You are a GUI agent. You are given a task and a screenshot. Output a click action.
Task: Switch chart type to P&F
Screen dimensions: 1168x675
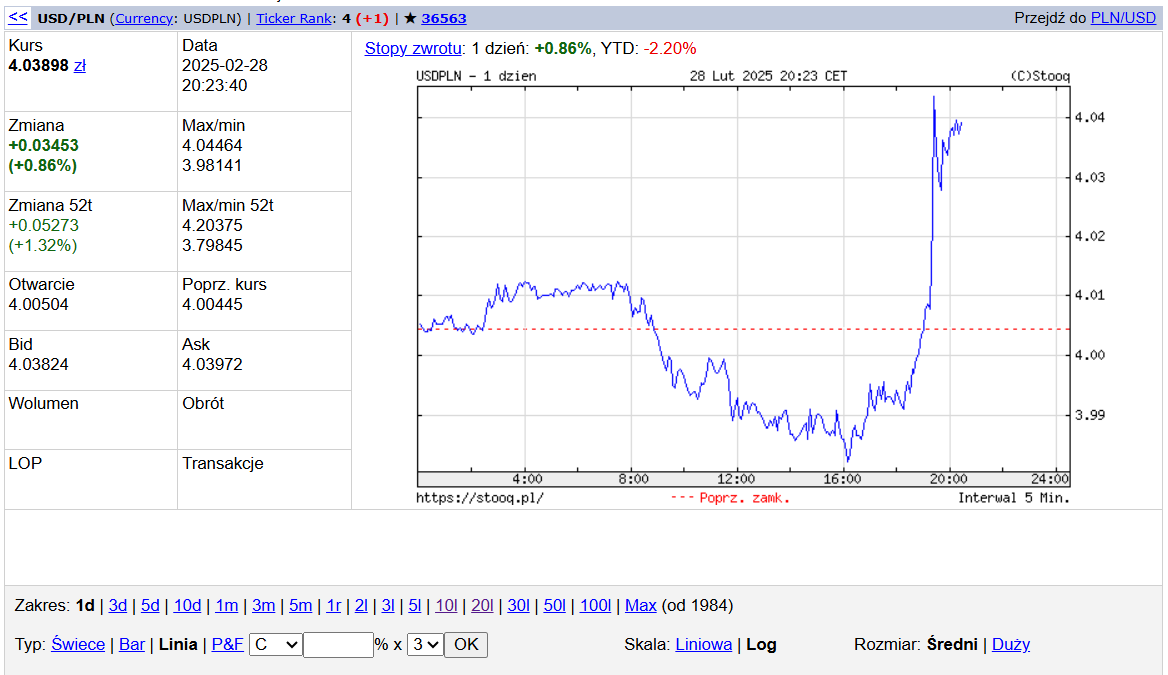[x=227, y=644]
